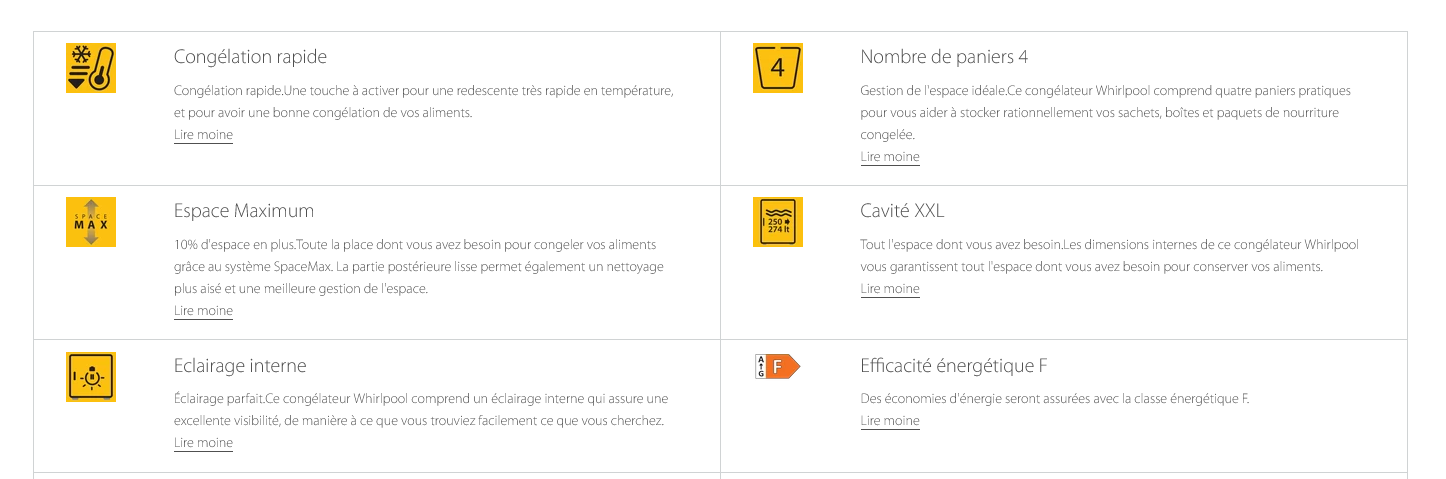Click the Cavité XXL capacity icon

pos(778,222)
